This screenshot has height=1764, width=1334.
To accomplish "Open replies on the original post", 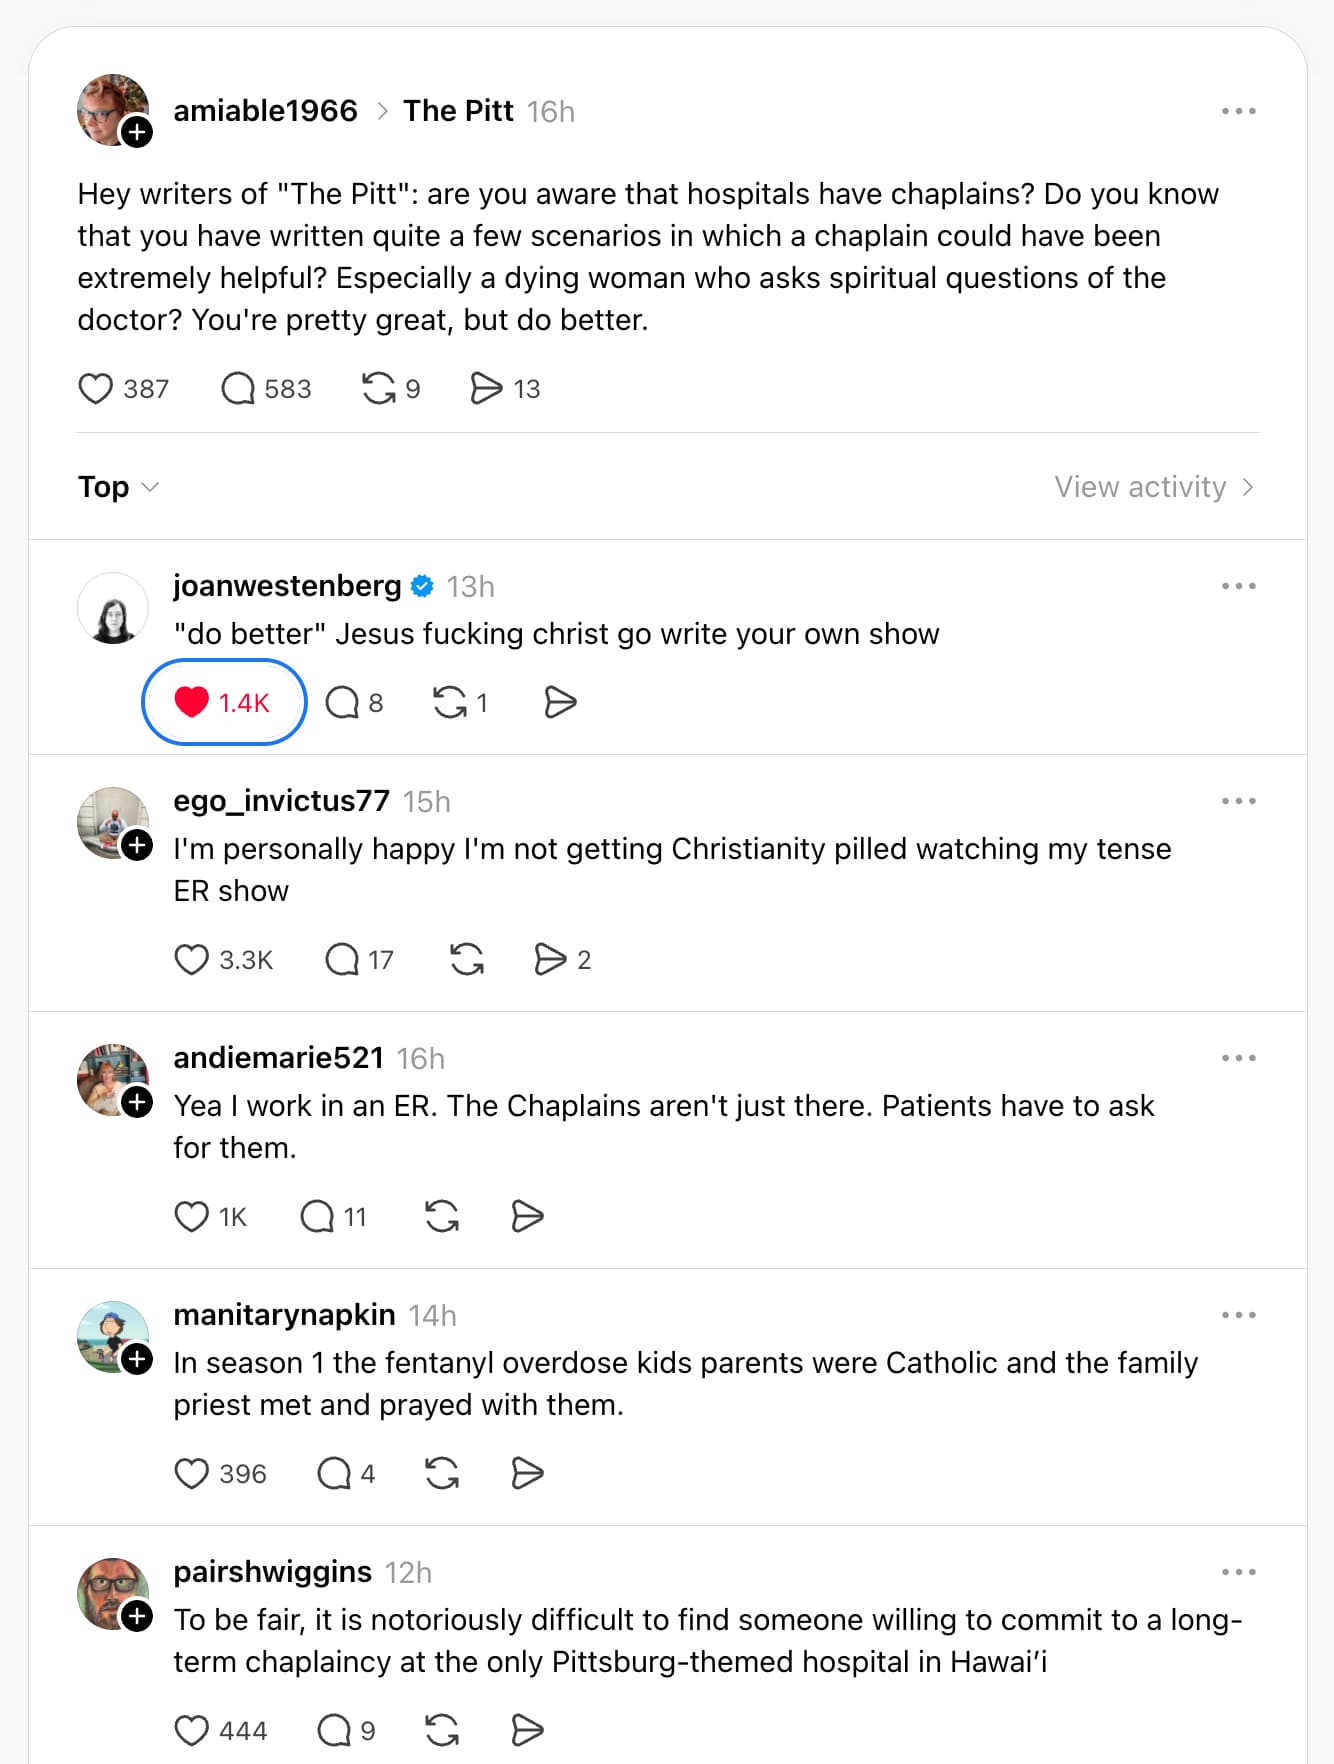I will pos(237,389).
